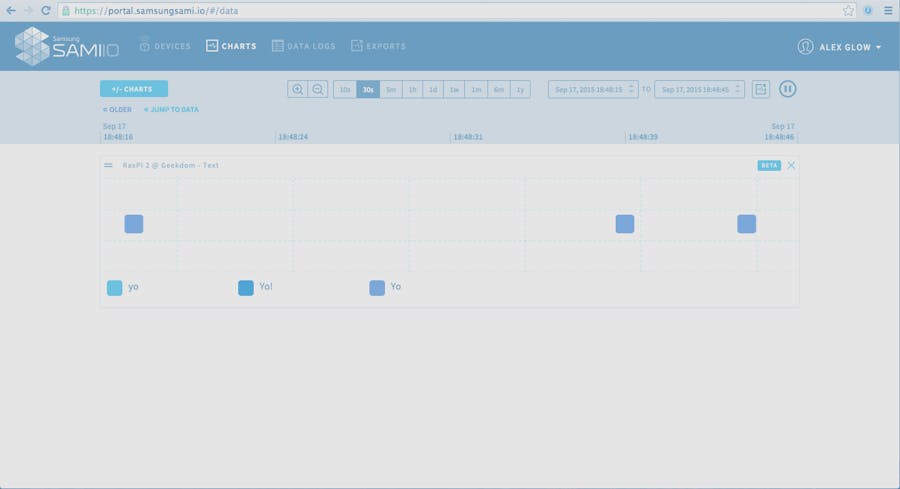Zoom out on the chart timeline
The image size is (900, 489).
317,89
